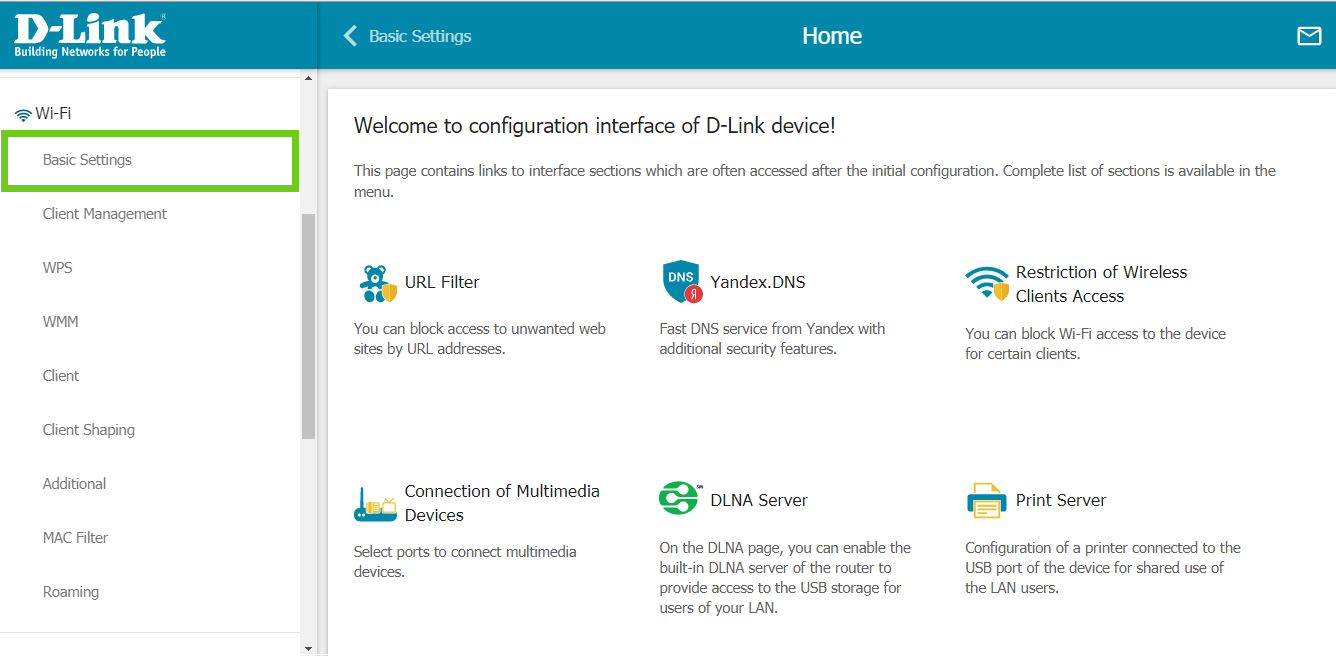
Task: Click the sidebar scroll up arrow
Action: tap(308, 78)
